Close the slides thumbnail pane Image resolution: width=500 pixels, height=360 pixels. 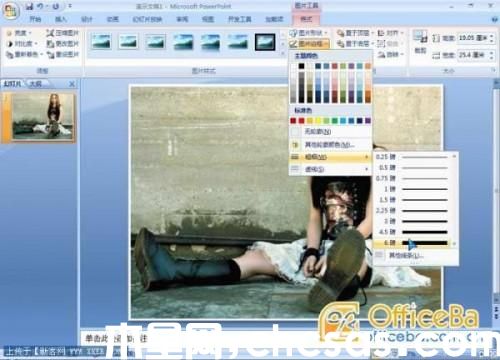(x=72, y=84)
